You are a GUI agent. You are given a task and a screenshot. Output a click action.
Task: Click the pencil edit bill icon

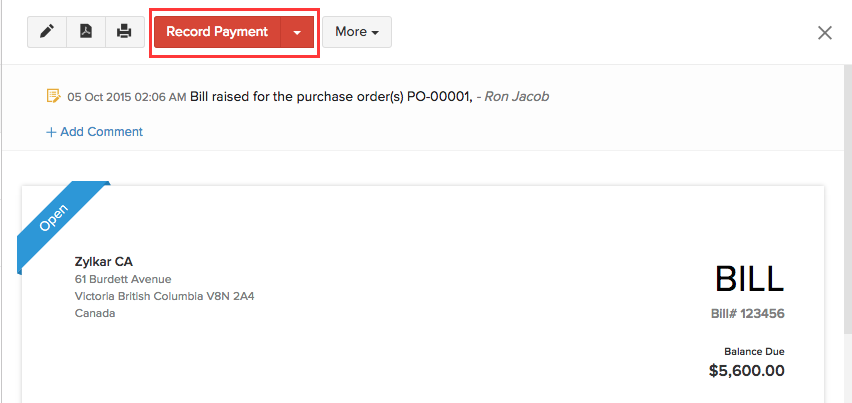click(x=47, y=32)
